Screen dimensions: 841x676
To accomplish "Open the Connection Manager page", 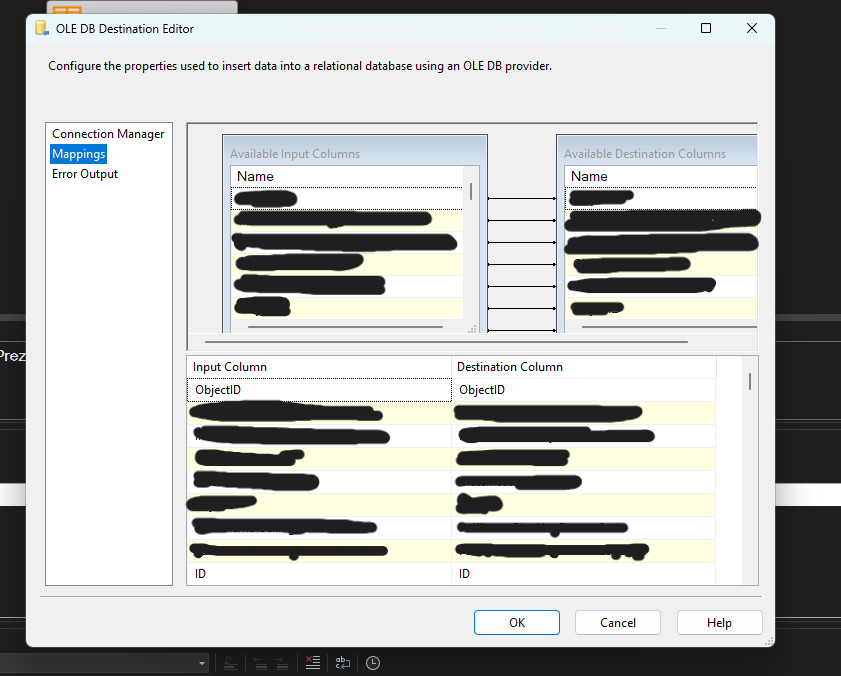I will (108, 134).
